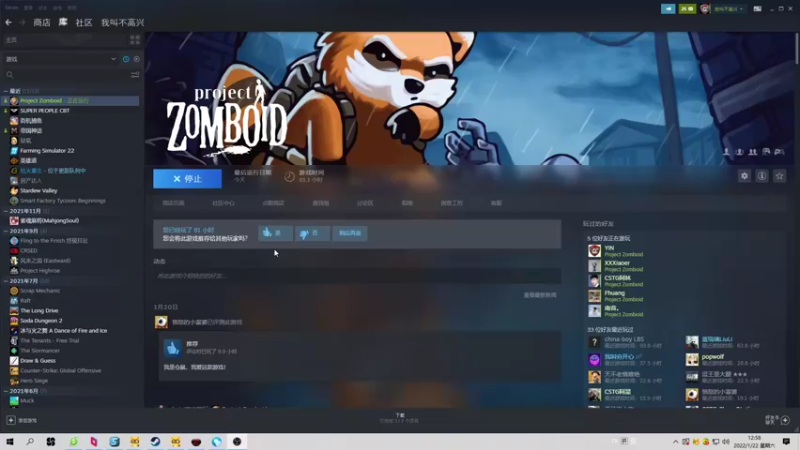This screenshot has height=450, width=800.
Task: Collapse the 2021年6月 section
Action: tap(6, 391)
